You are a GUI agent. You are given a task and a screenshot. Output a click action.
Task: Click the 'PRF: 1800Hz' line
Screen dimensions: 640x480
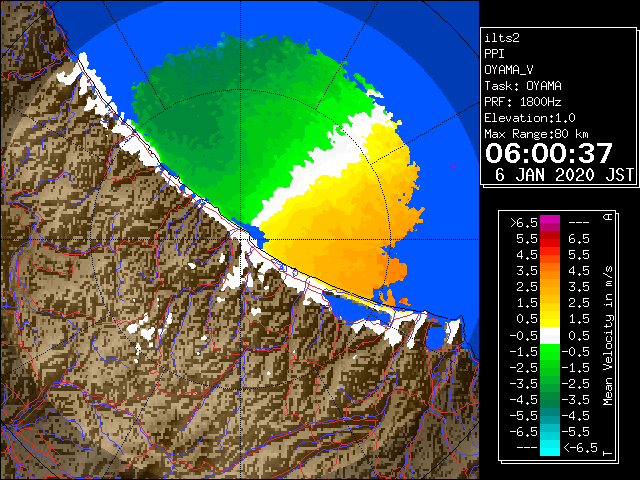(x=523, y=102)
